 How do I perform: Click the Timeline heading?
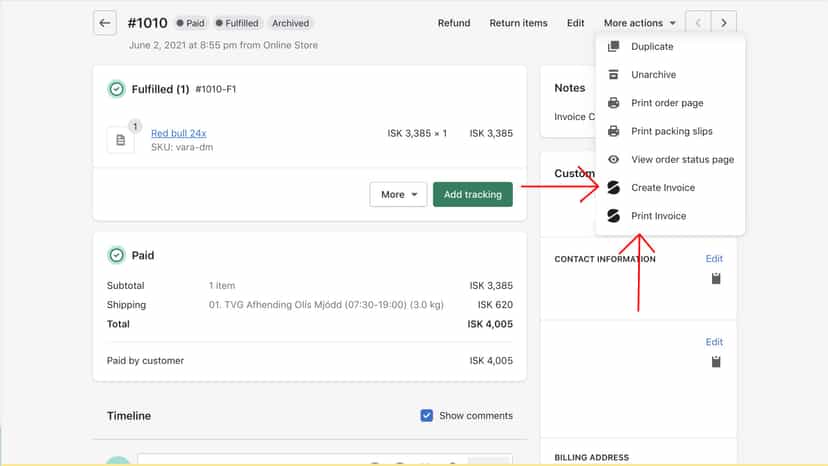click(129, 416)
